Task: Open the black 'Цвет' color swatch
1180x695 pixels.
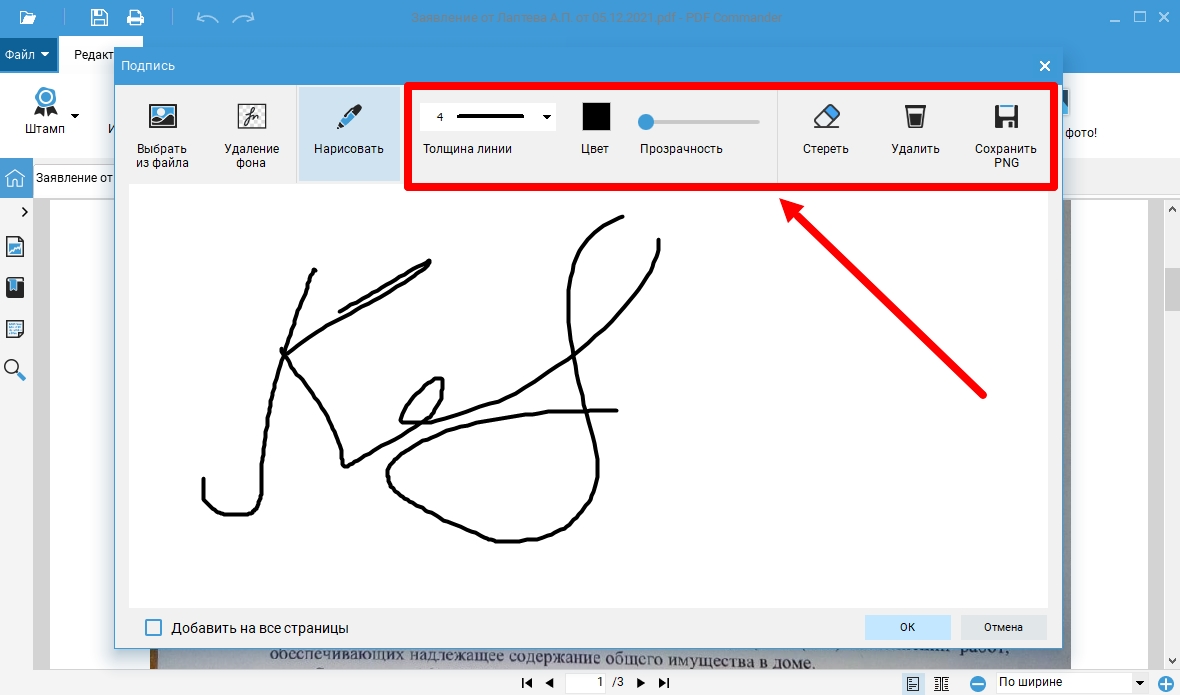Action: 596,117
